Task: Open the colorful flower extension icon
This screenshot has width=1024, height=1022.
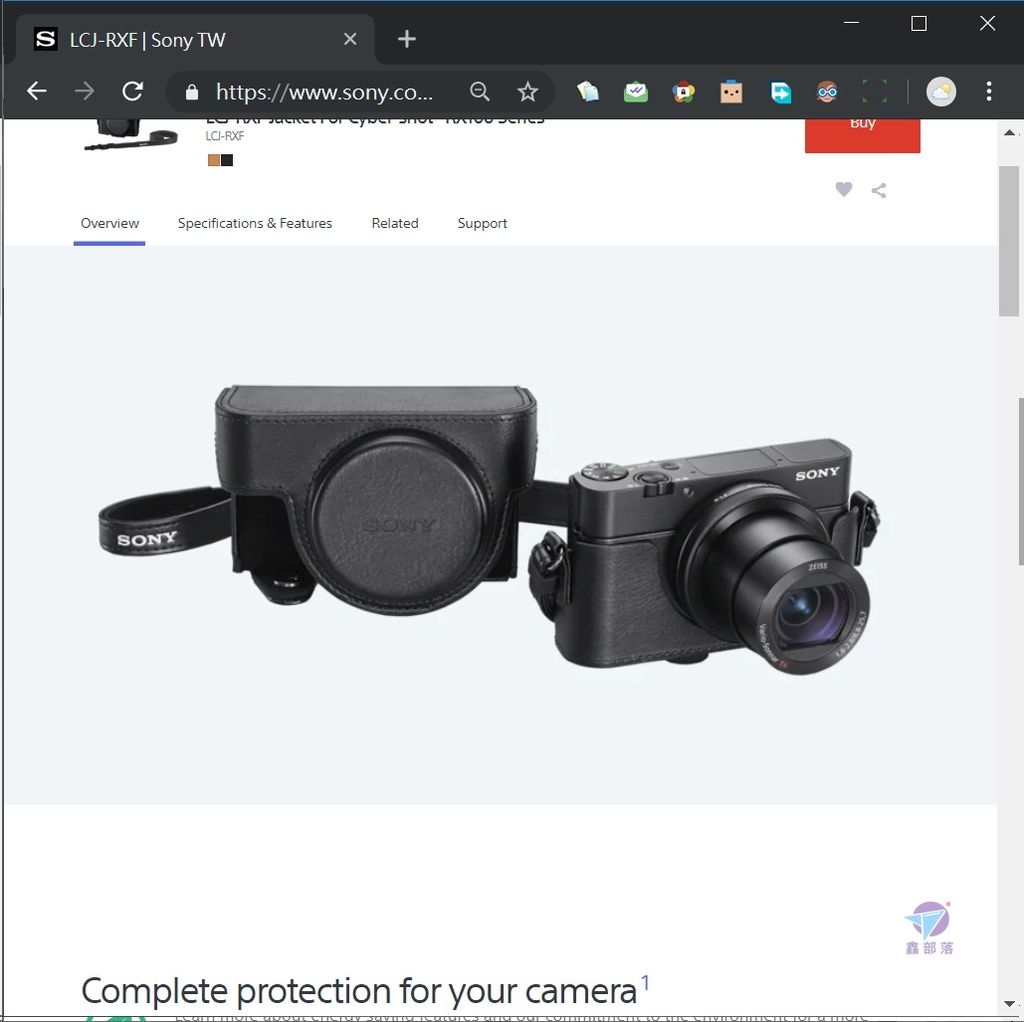Action: pos(683,91)
